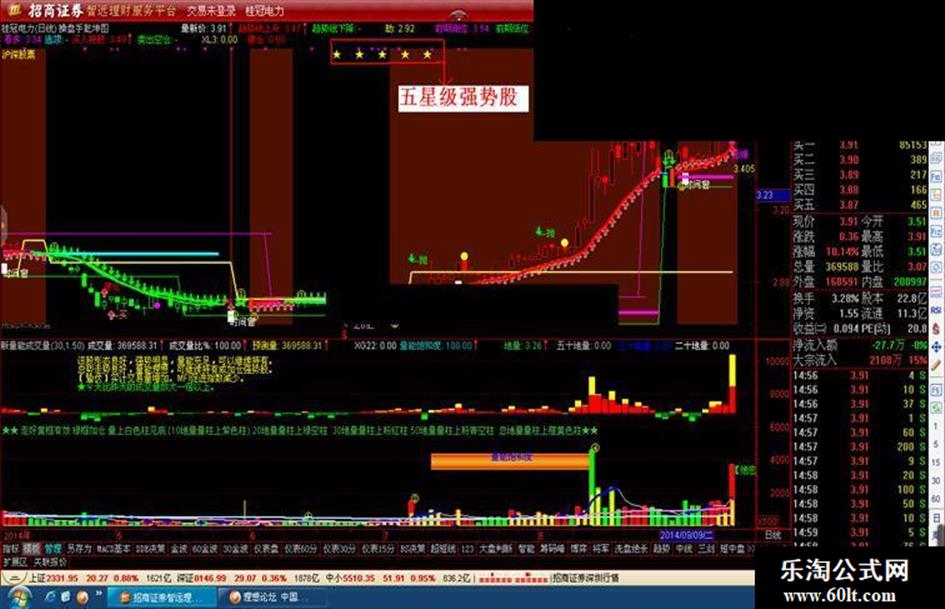The image size is (945, 609).
Task: Click the round sidebar icon above the chart-line icon
Action: coord(935,265)
